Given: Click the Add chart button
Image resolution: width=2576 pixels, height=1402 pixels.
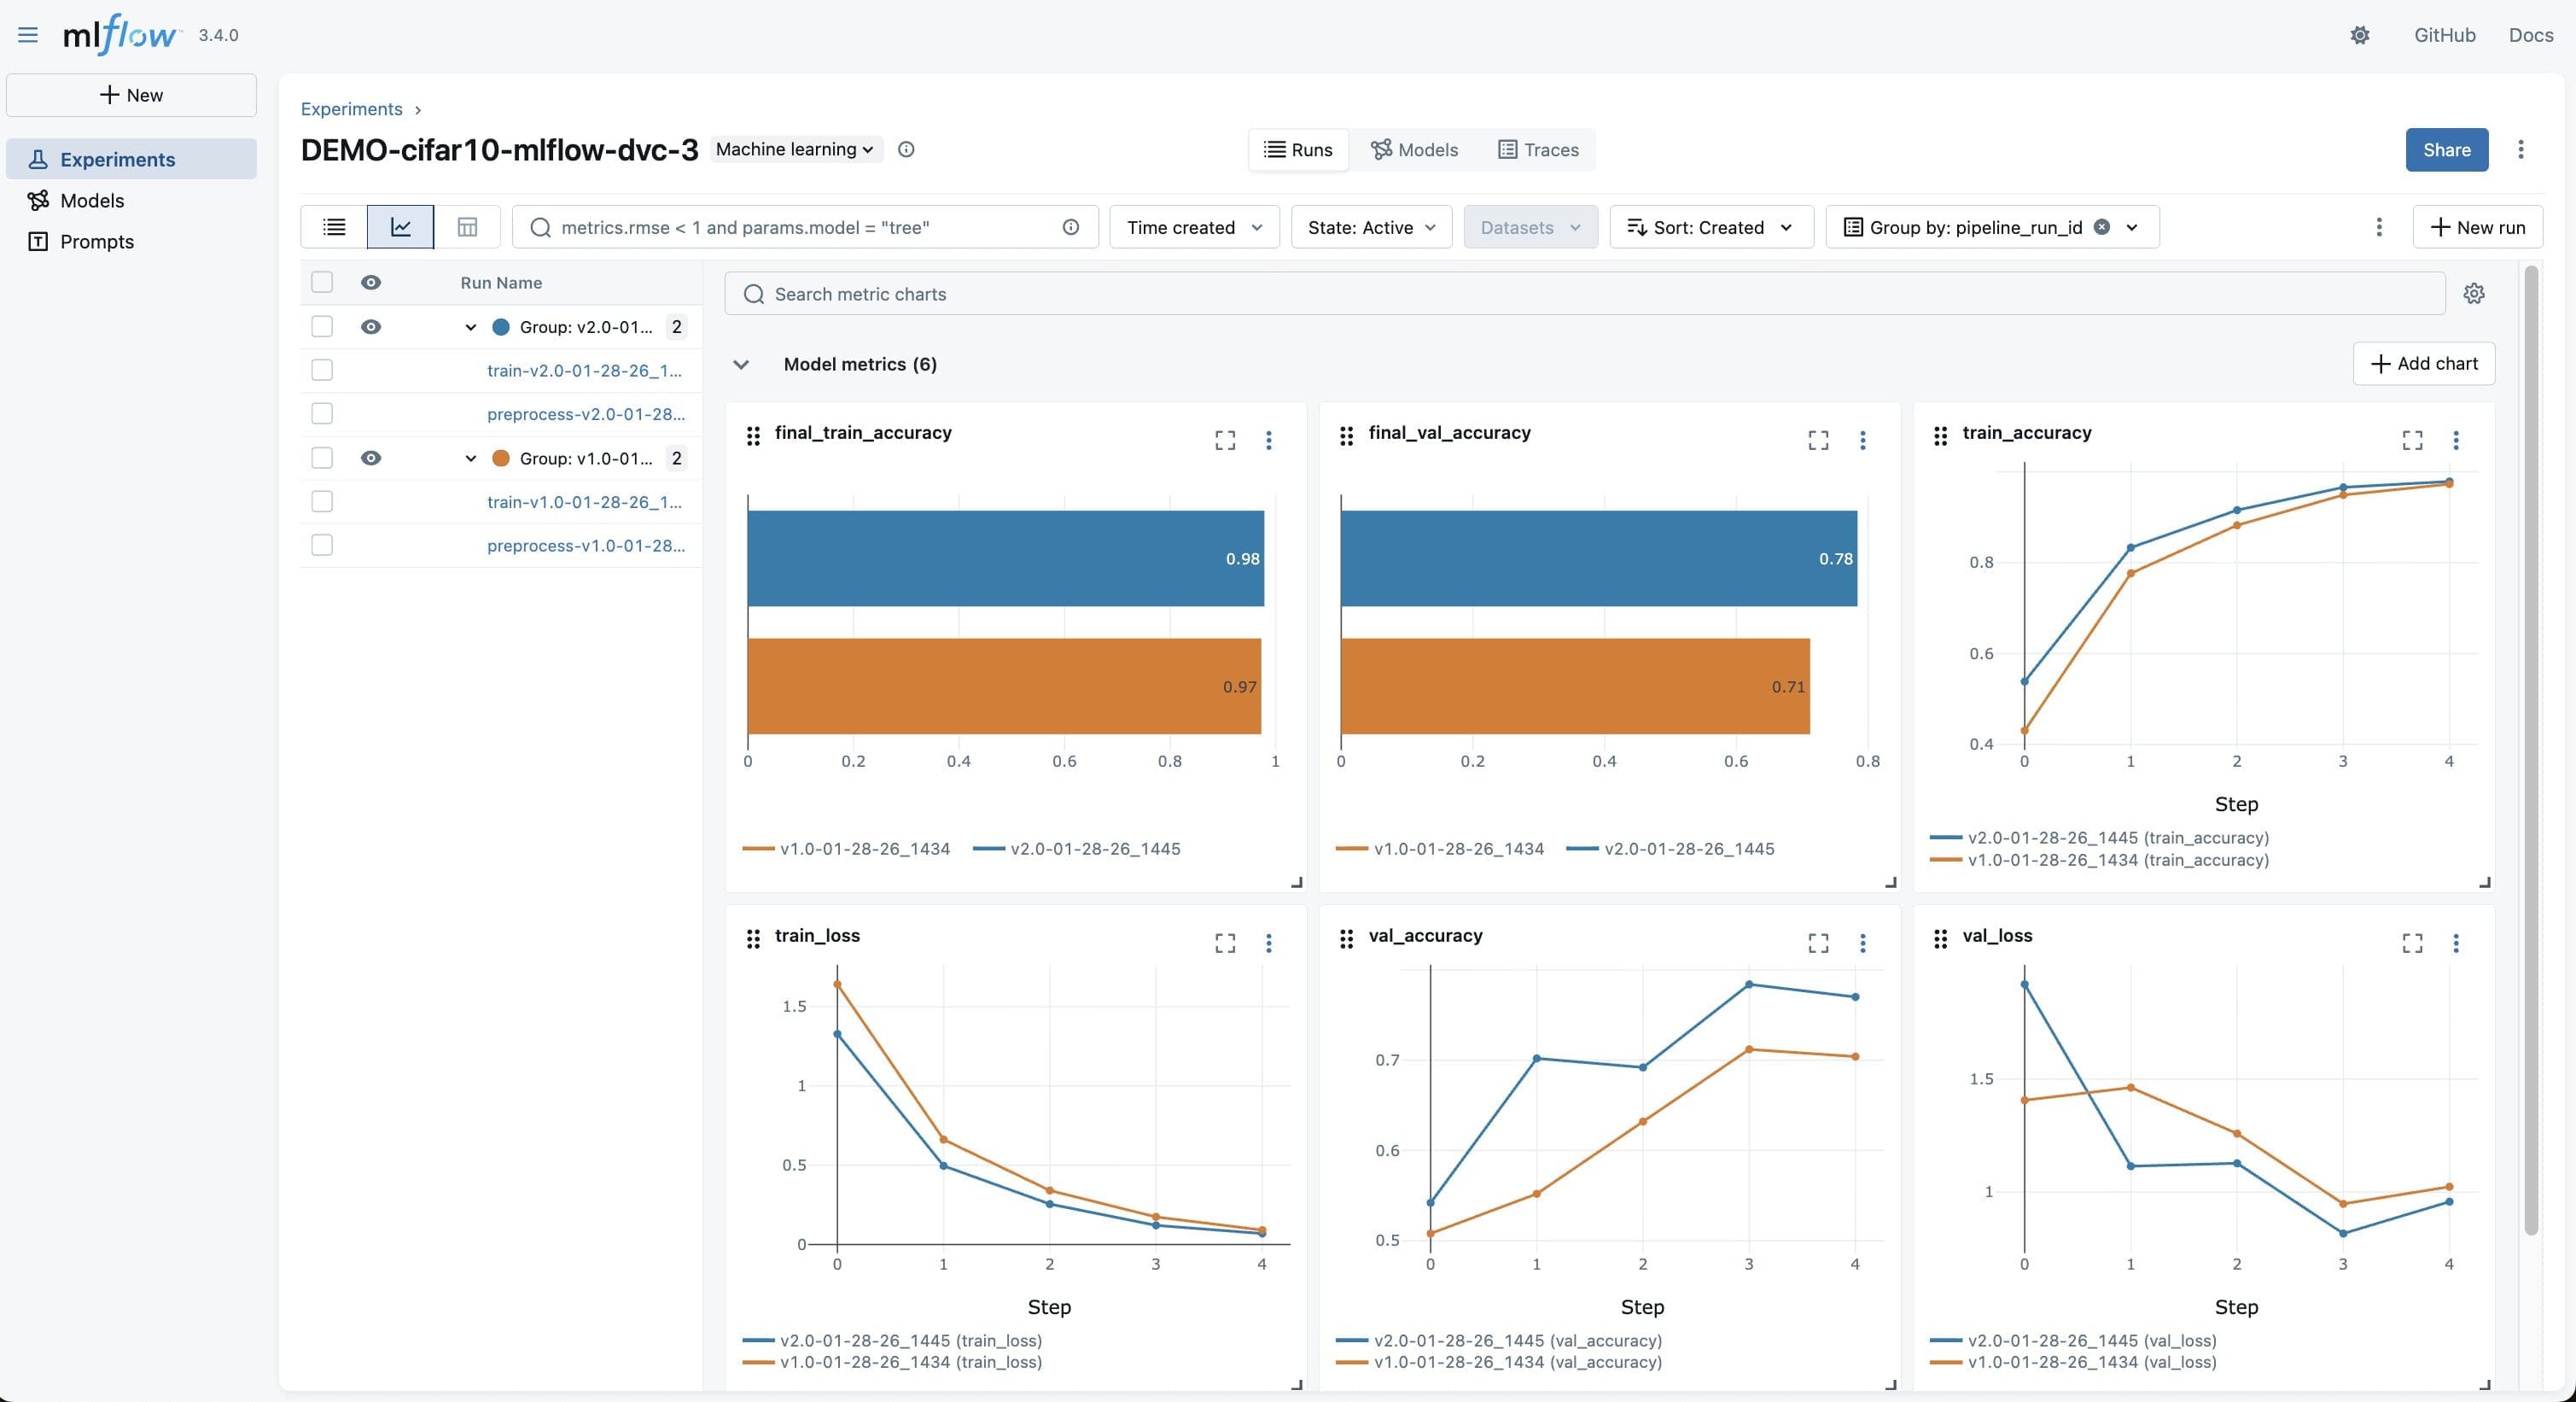Looking at the screenshot, I should click(x=2423, y=363).
